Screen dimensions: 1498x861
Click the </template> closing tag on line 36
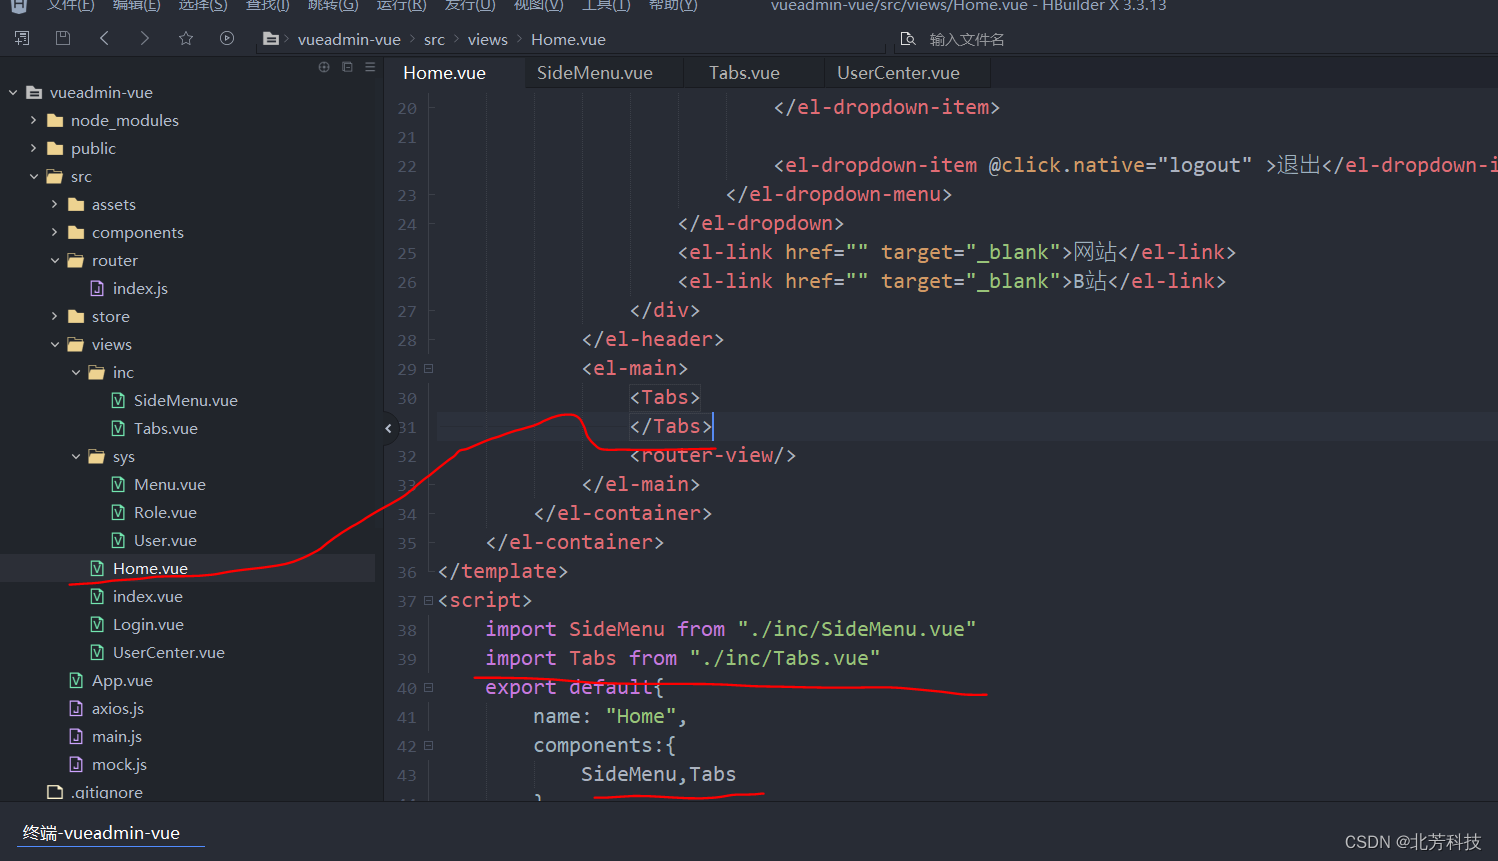[503, 571]
